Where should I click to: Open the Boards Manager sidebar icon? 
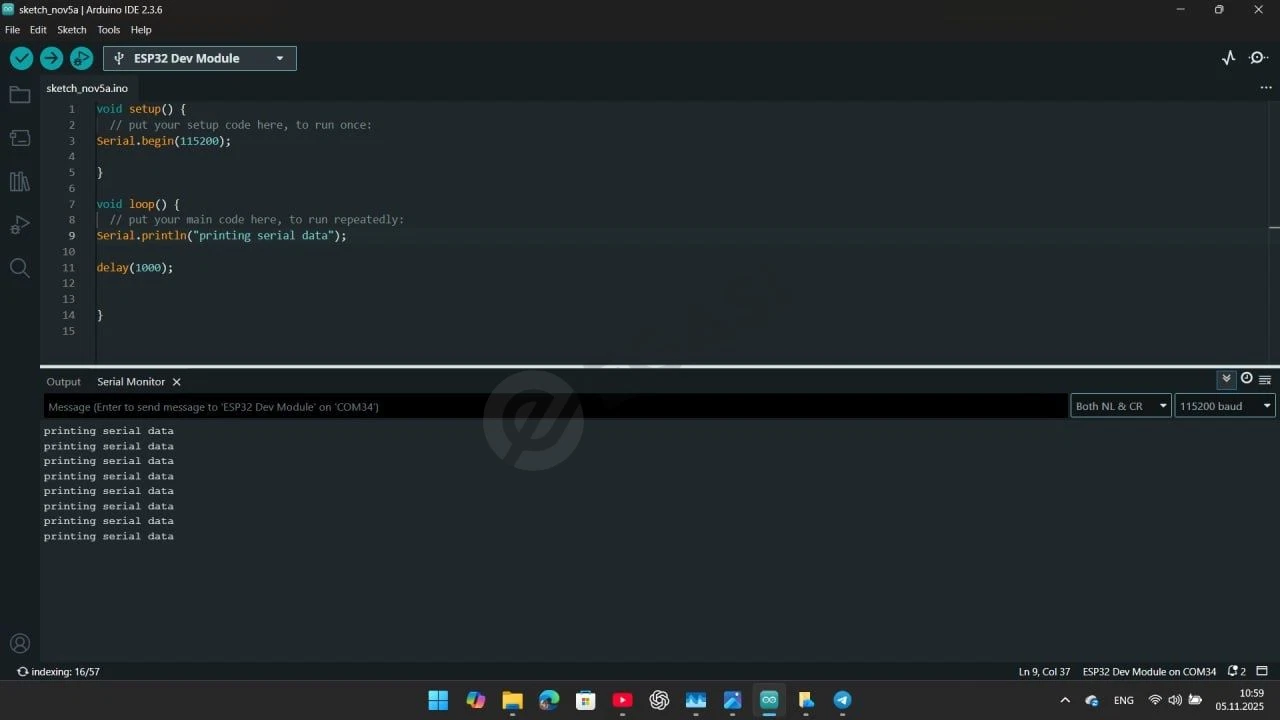(19, 138)
